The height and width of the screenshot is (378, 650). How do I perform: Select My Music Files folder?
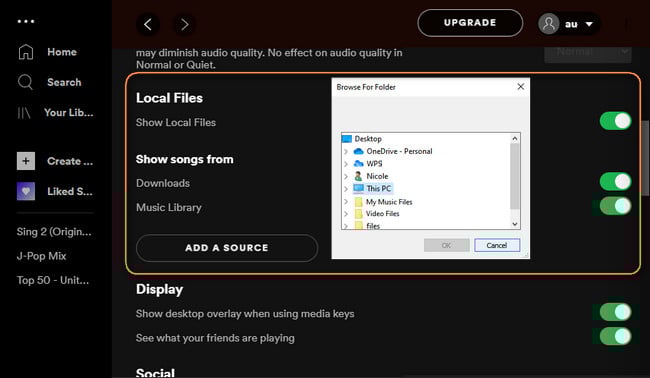tap(389, 202)
